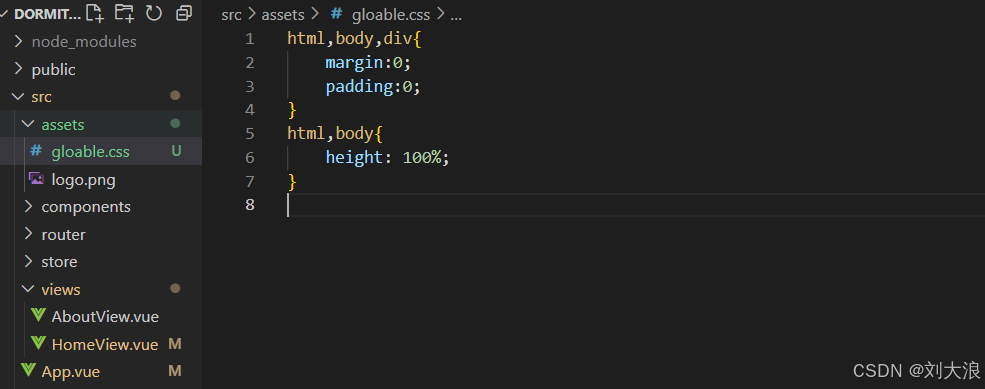Select the store folder name
The image size is (985, 389).
[60, 261]
